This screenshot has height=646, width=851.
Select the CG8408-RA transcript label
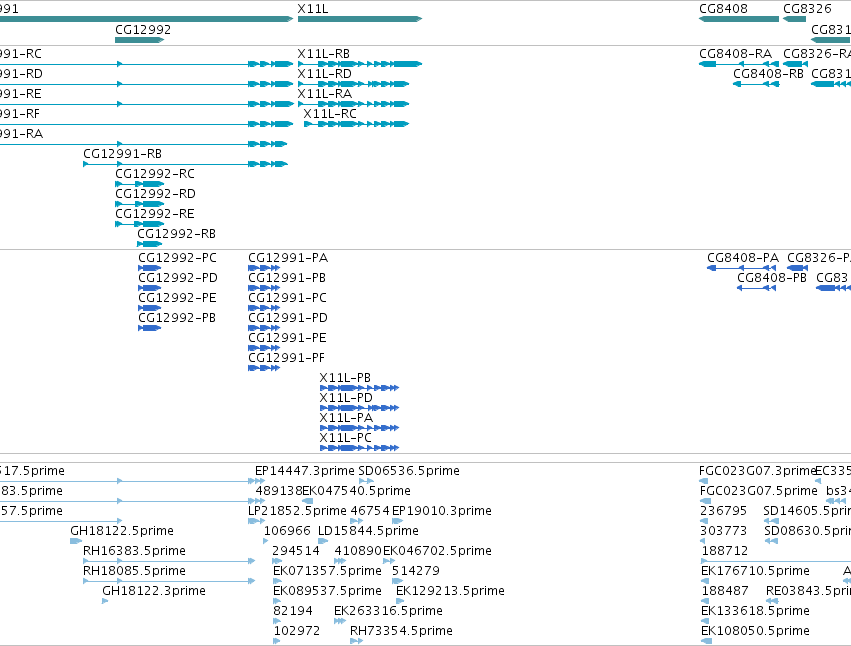click(x=735, y=54)
